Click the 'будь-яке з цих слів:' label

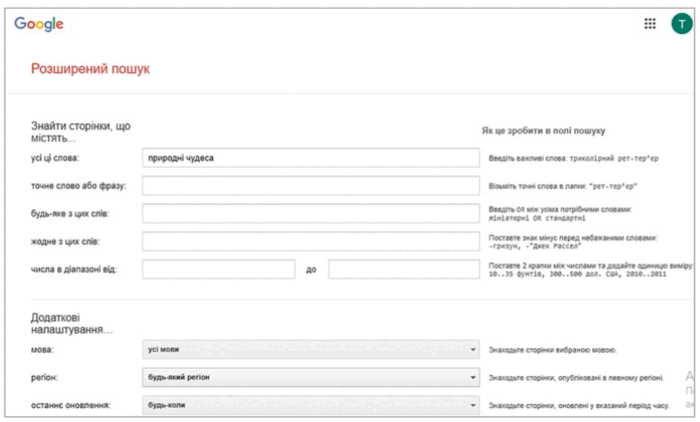[70, 213]
